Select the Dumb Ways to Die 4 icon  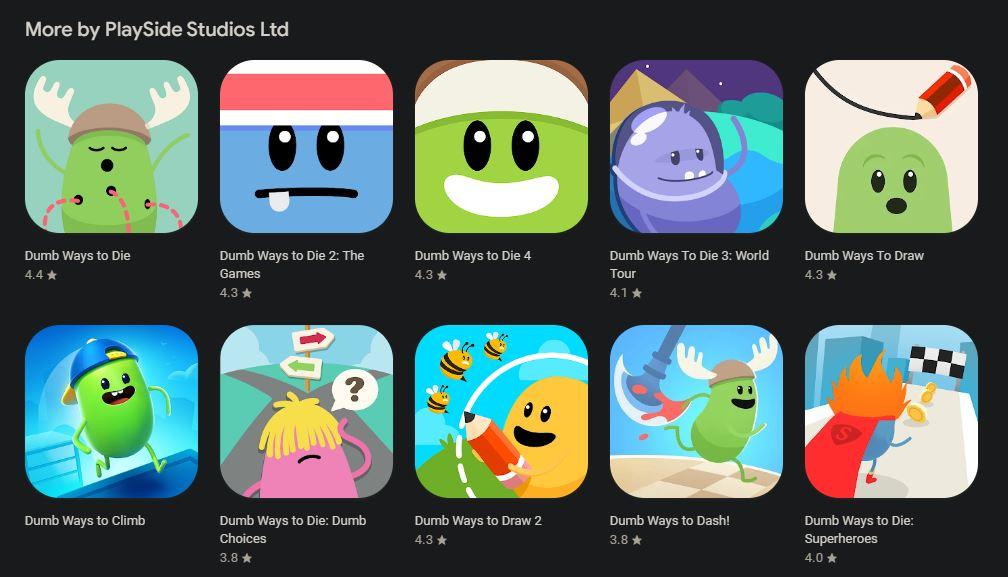click(x=501, y=146)
